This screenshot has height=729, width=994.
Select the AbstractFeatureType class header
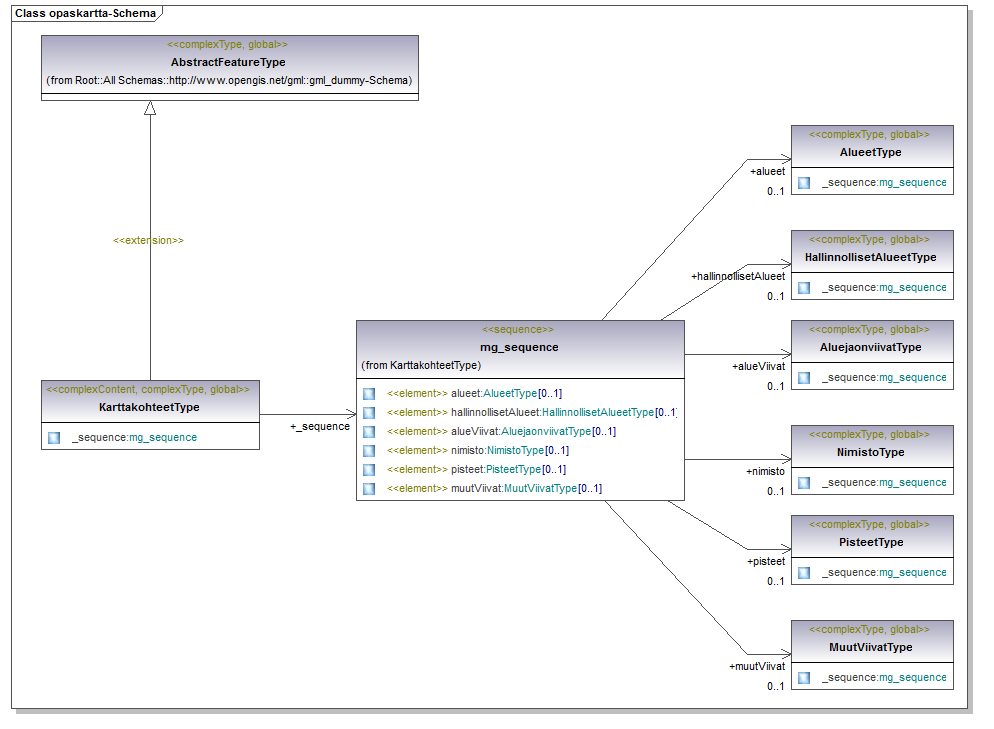pos(228,62)
